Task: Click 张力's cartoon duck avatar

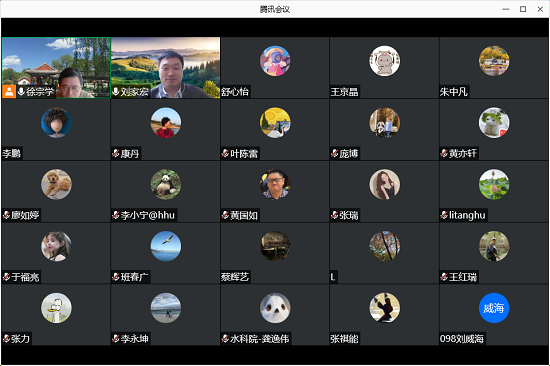Action: coord(56,308)
